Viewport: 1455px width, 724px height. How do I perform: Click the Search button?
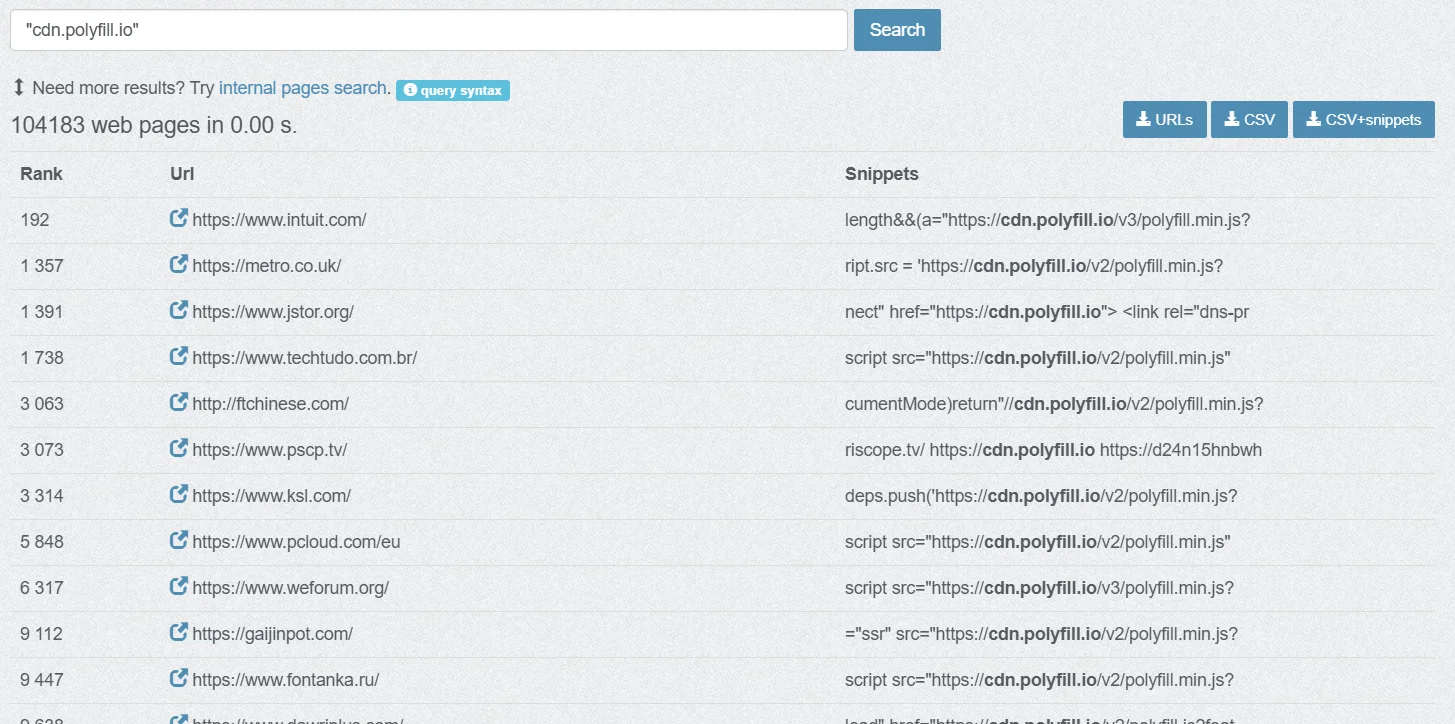point(897,30)
